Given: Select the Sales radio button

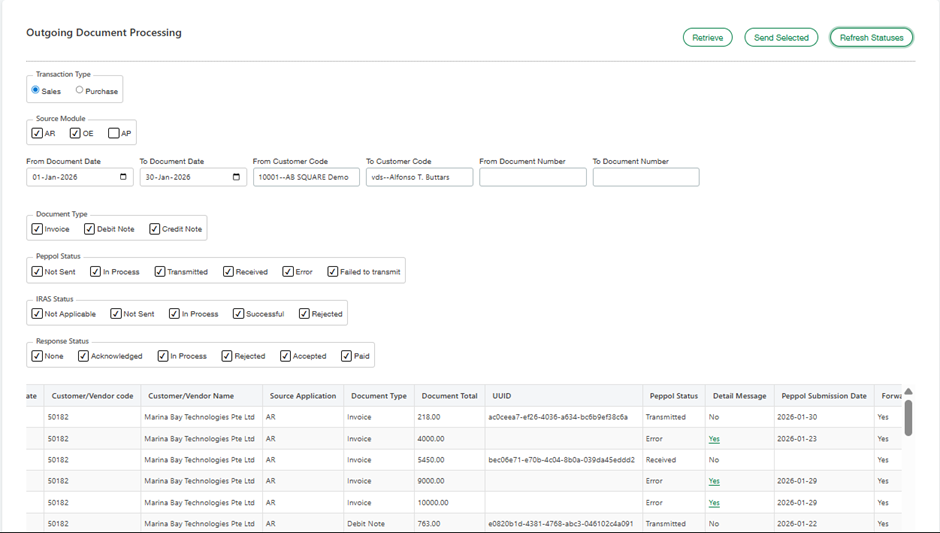Looking at the screenshot, I should [36, 90].
